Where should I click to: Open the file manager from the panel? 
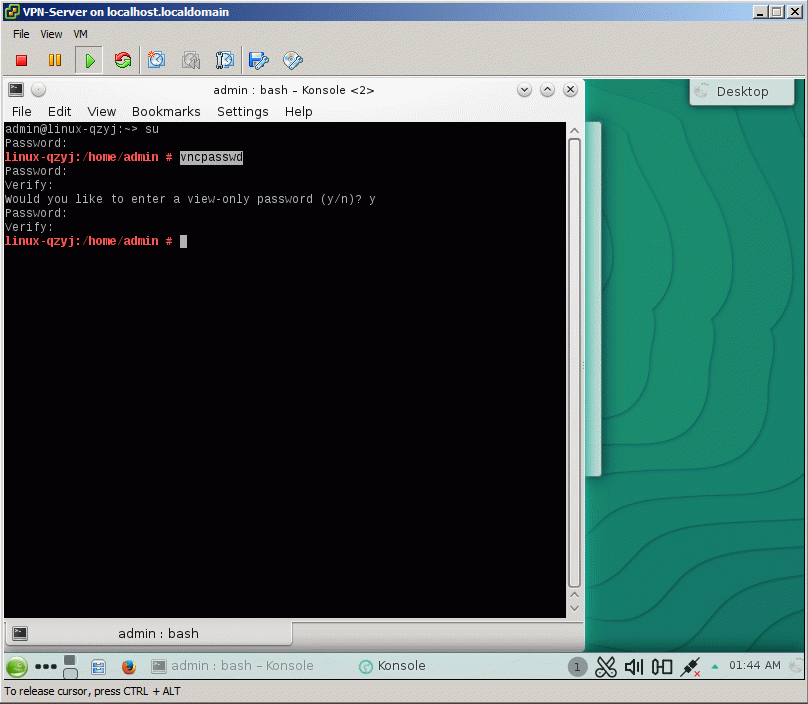coord(98,667)
